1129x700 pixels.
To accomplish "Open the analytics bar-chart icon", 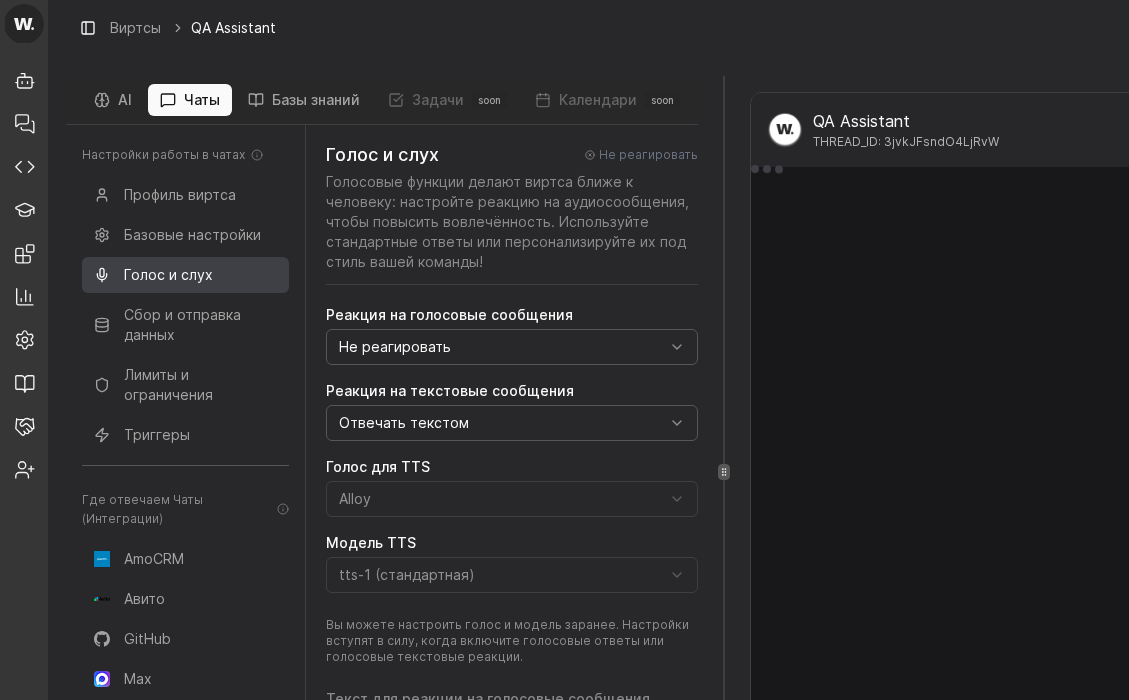I will coord(24,297).
